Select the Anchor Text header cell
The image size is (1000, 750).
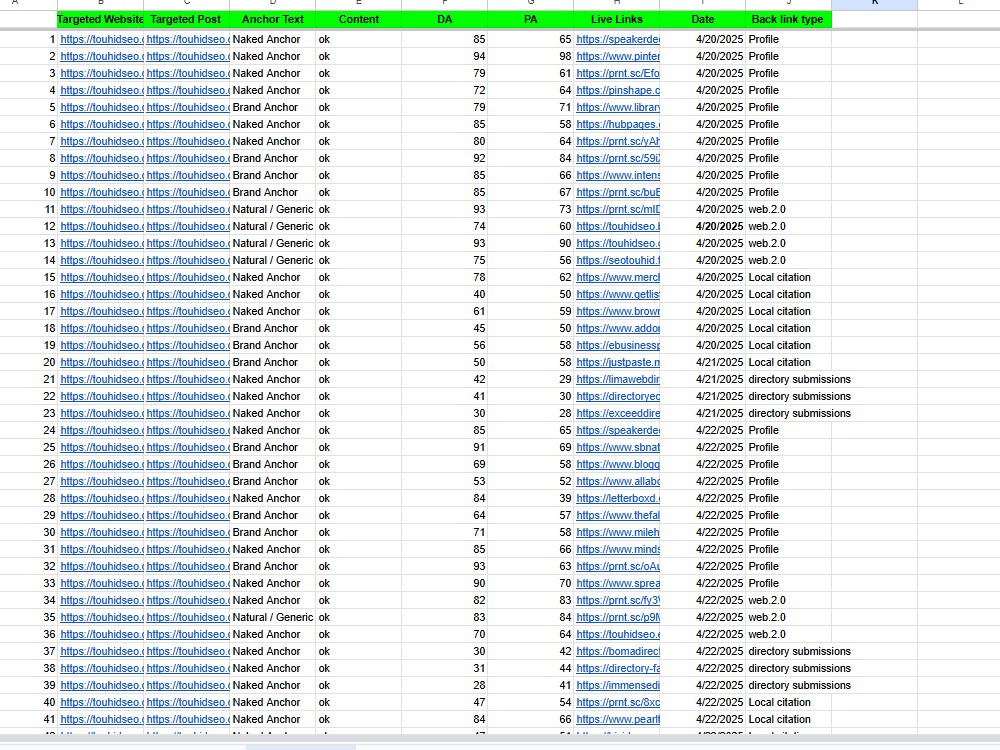272,19
